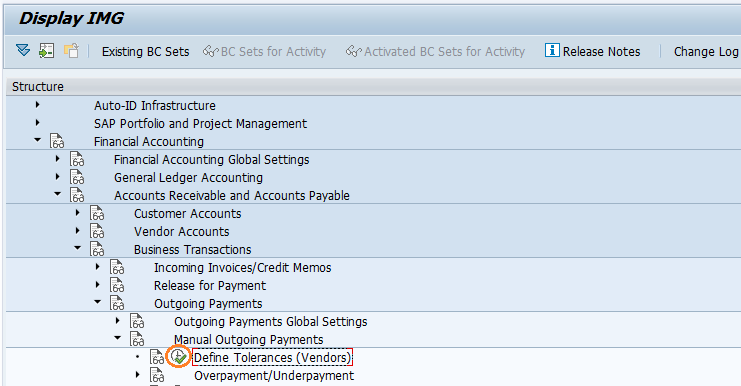
Task: Expand the Overpayment/Underpayment node
Action: coord(138,375)
